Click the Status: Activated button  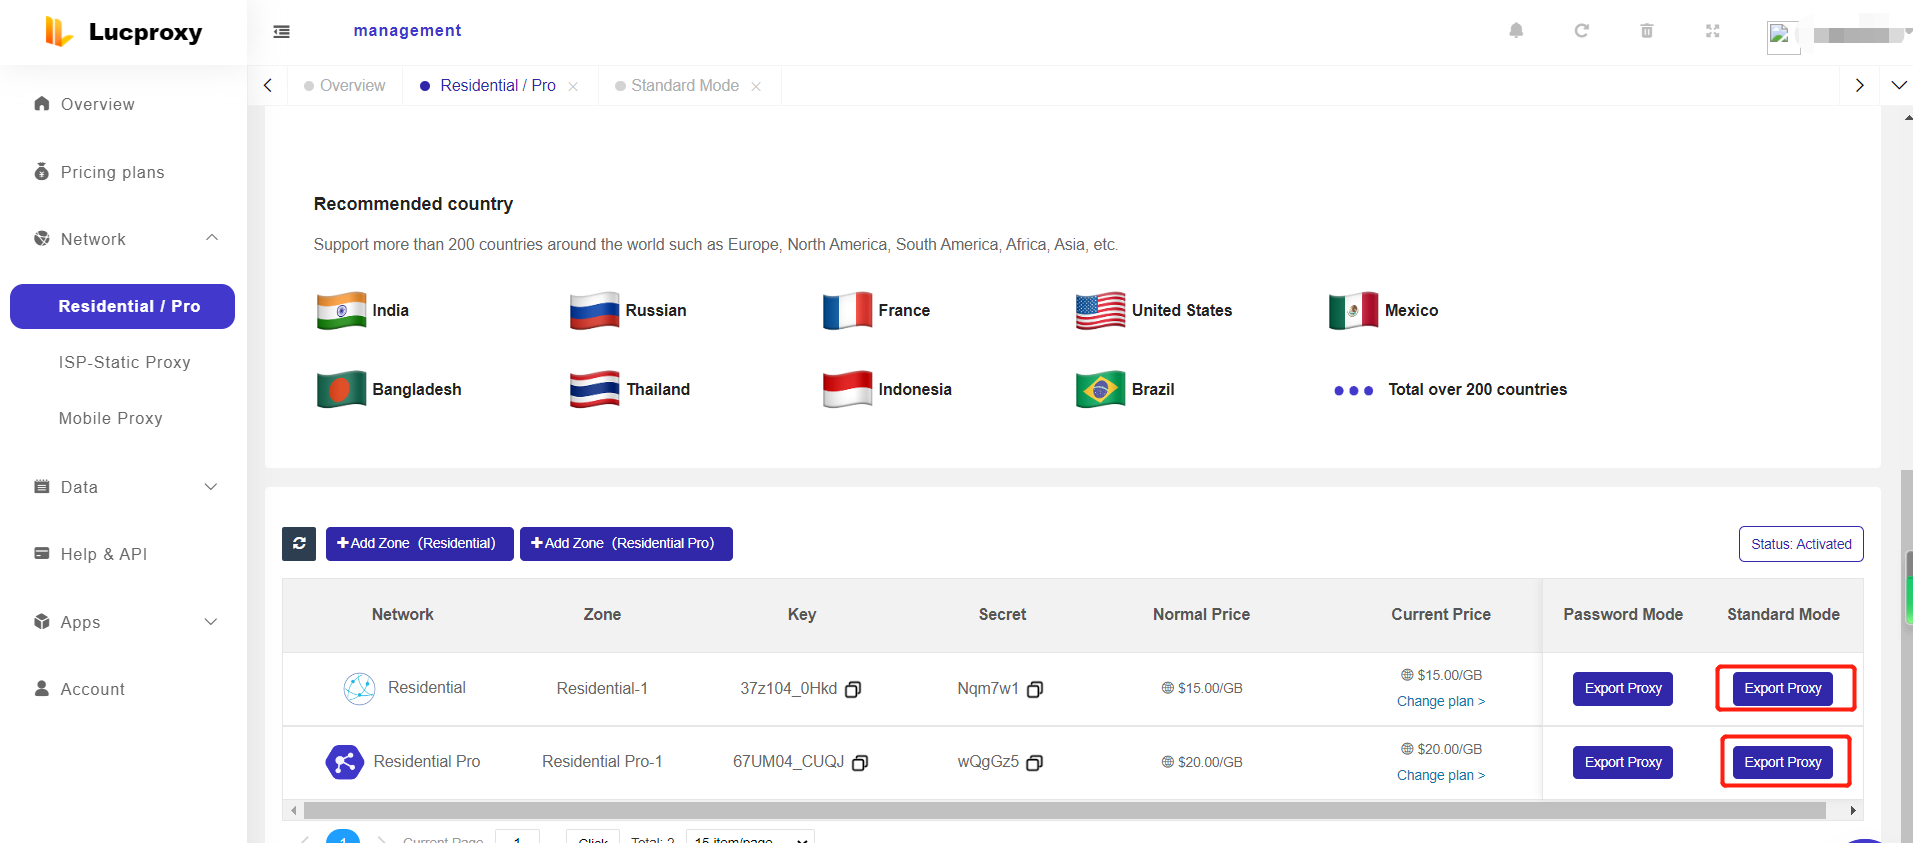pos(1801,544)
